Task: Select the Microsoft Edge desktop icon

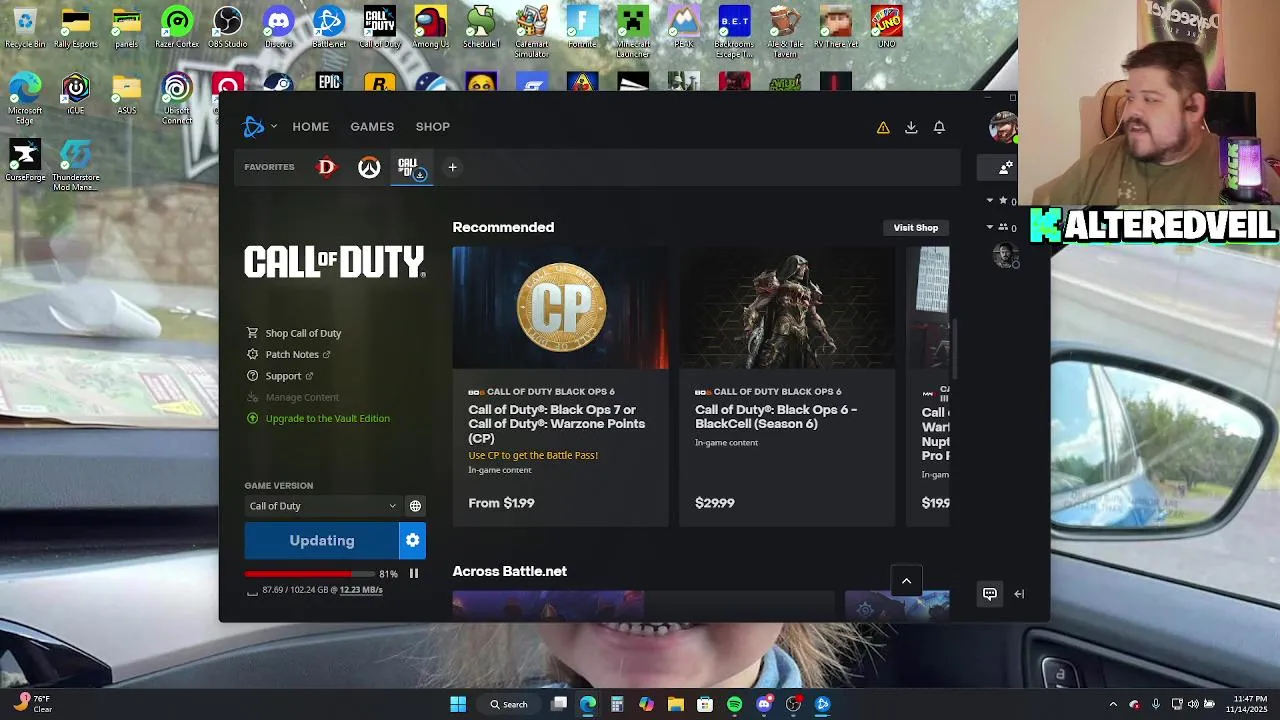Action: [25, 98]
